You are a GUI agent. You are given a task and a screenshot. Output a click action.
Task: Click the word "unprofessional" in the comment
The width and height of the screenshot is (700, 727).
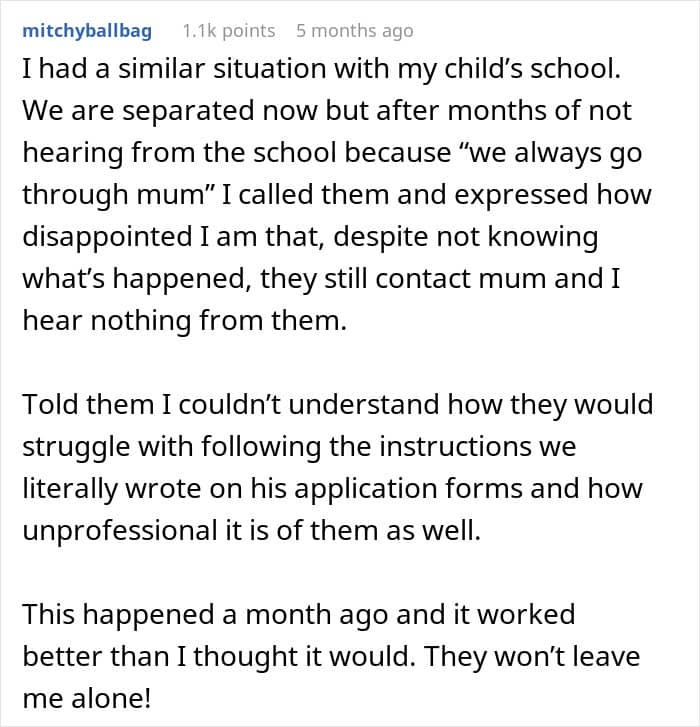(x=120, y=531)
